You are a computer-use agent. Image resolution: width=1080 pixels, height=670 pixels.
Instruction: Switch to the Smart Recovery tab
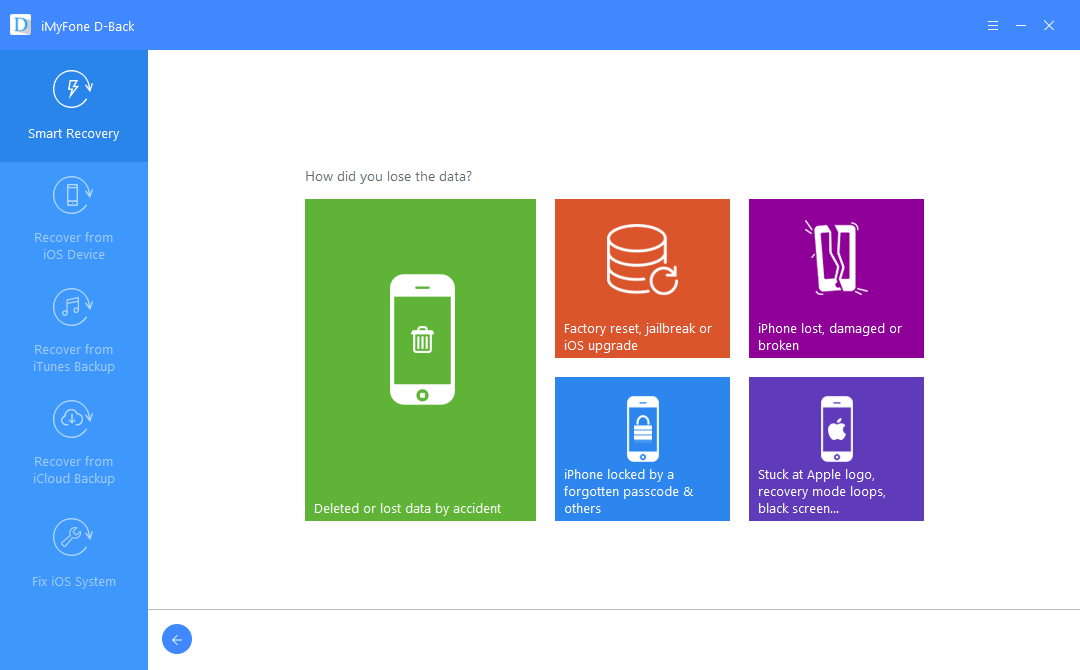(x=73, y=107)
